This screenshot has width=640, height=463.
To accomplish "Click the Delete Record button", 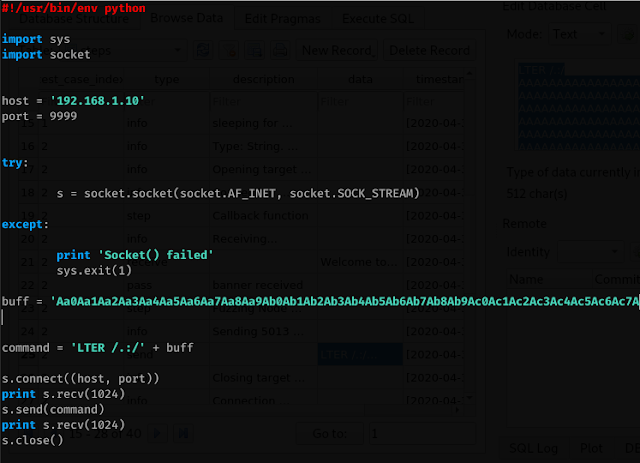I will coord(429,51).
